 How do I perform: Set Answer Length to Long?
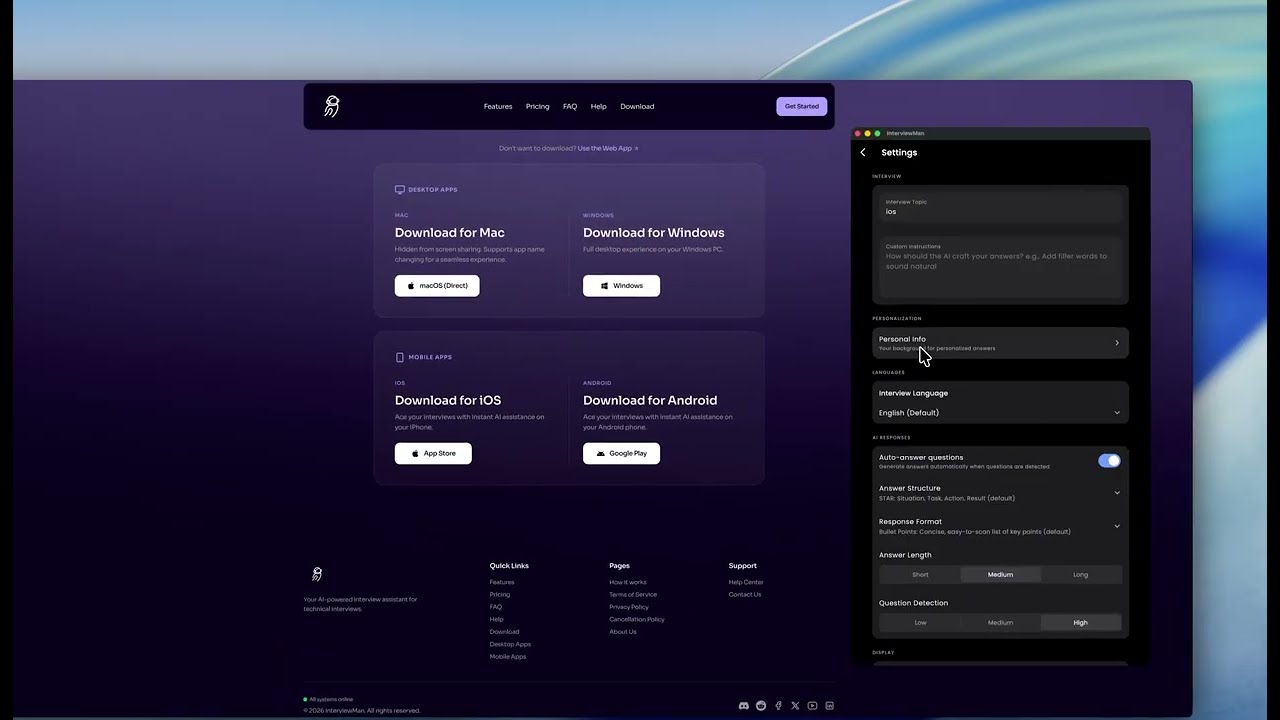(x=1081, y=575)
